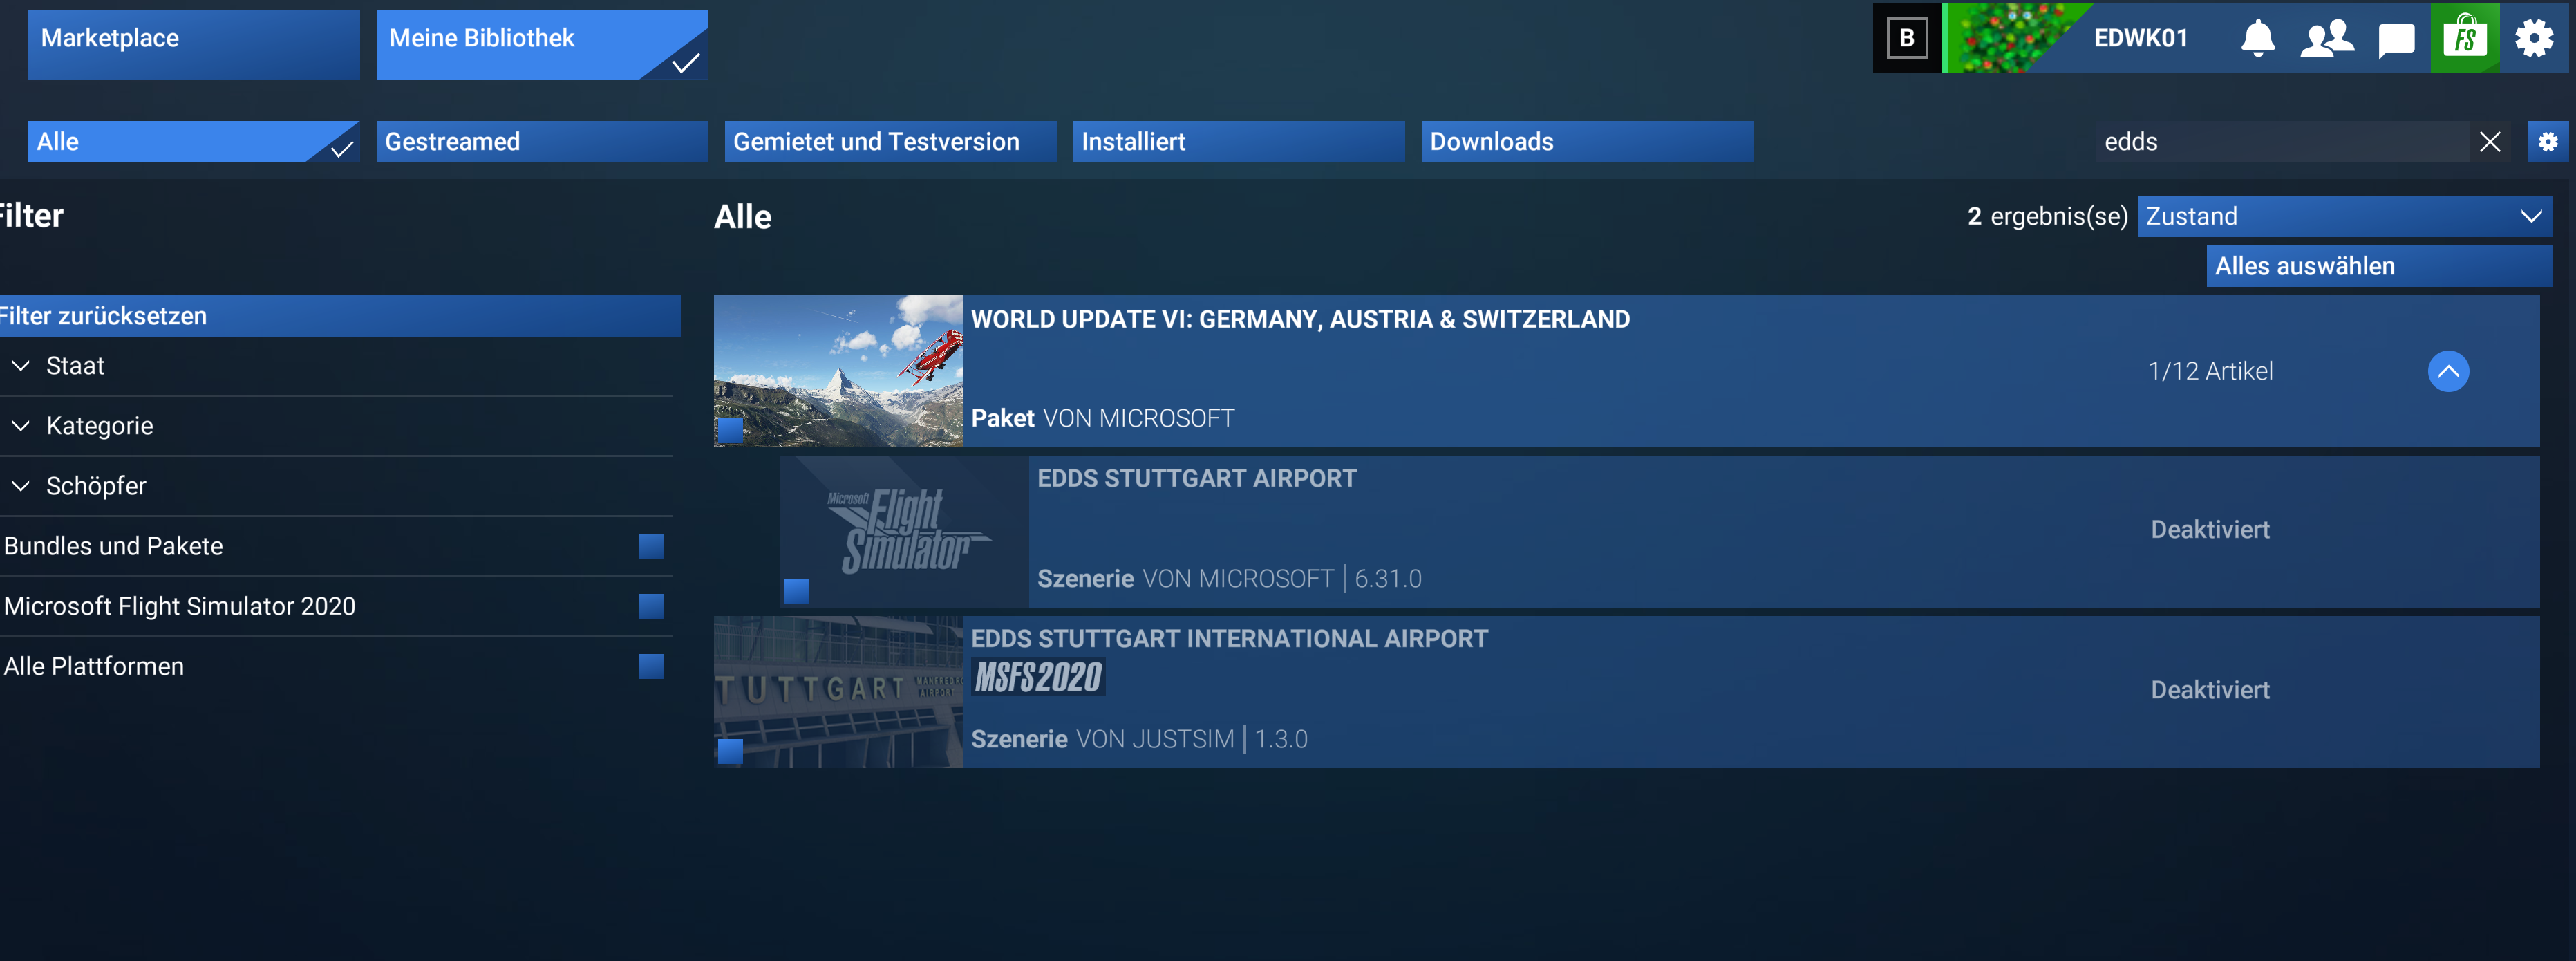
Task: Open search options gear next to search
Action: 2548,142
